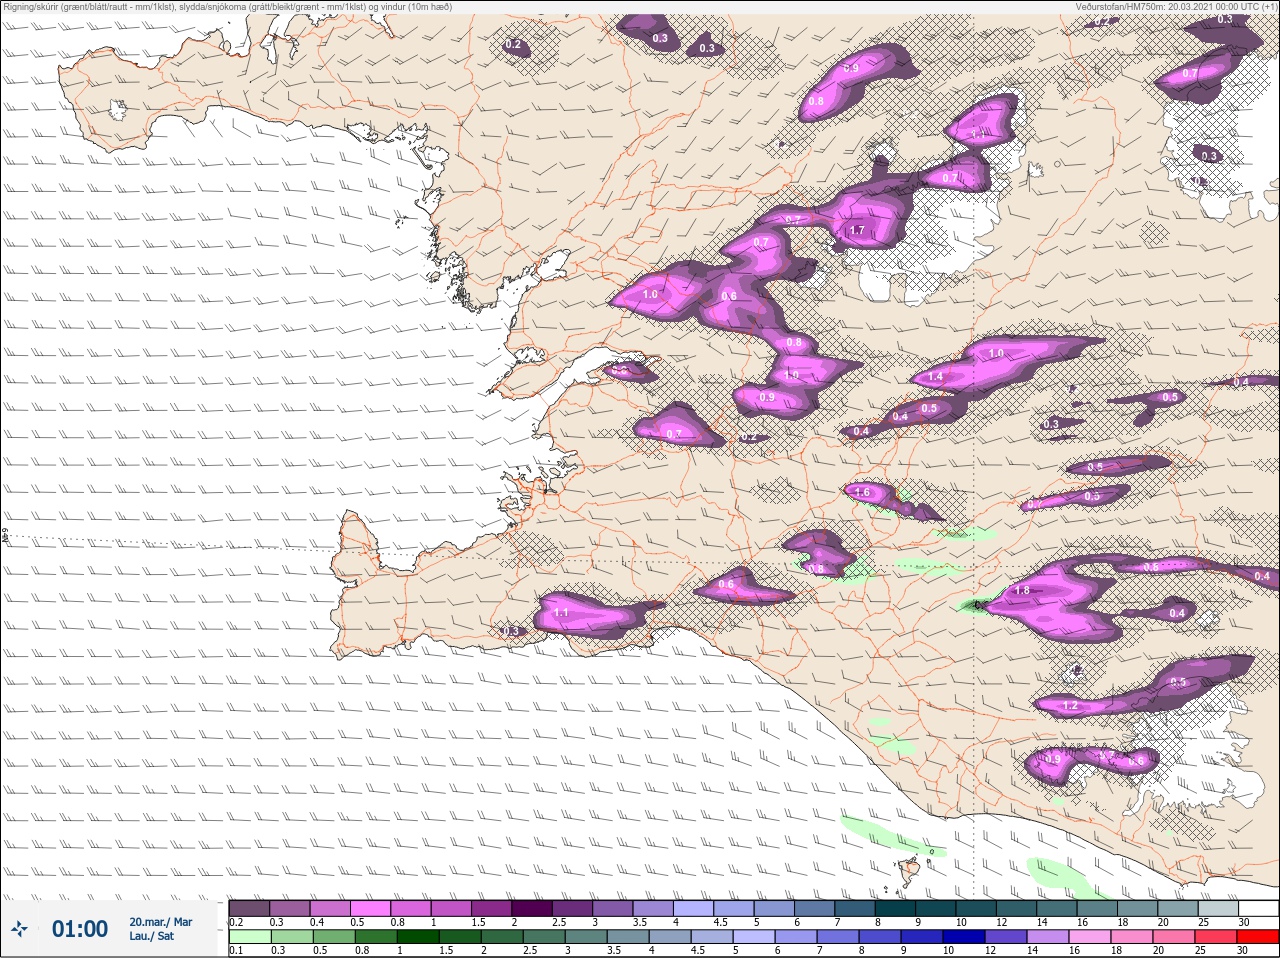The height and width of the screenshot is (958, 1280).
Task: Select the violet 14 swatch in lower legend
Action: pyautogui.click(x=1048, y=937)
